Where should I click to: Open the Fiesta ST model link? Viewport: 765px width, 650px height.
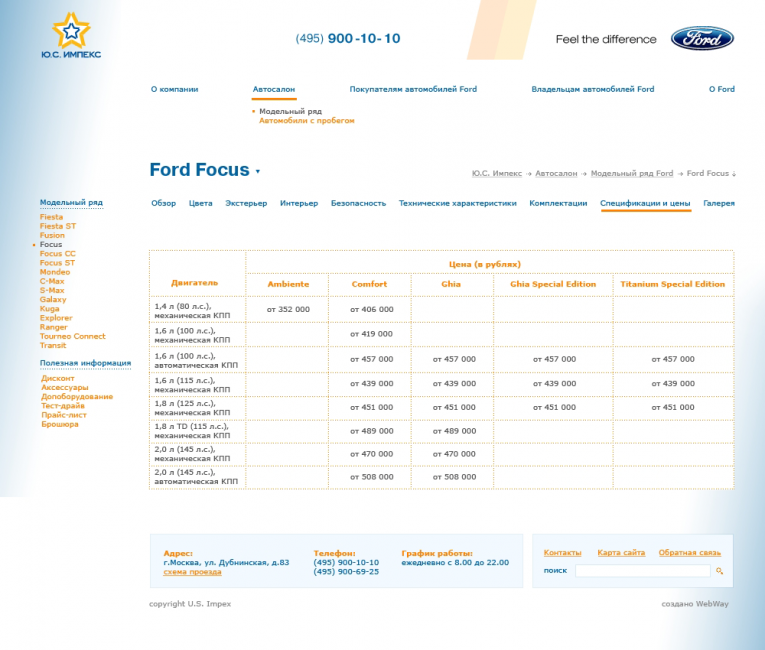[58, 226]
